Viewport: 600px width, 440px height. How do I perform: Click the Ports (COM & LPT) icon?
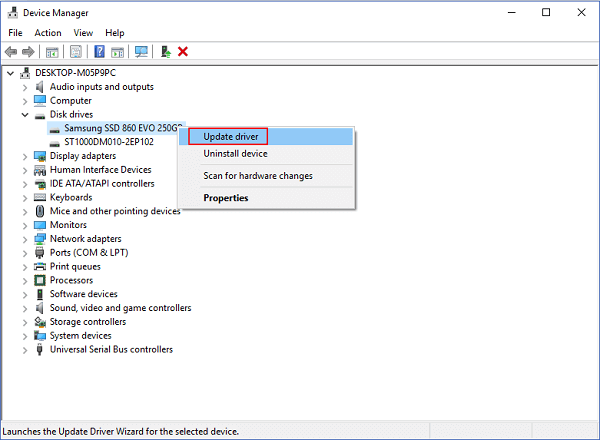[40, 253]
